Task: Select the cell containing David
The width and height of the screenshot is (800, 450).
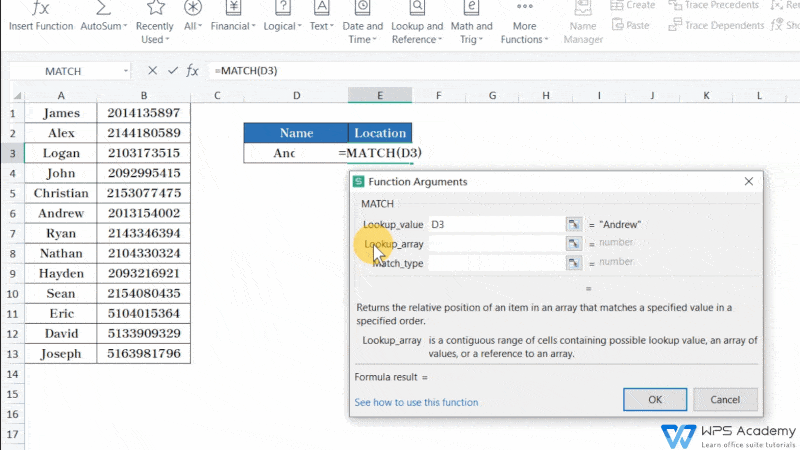Action: point(61,334)
